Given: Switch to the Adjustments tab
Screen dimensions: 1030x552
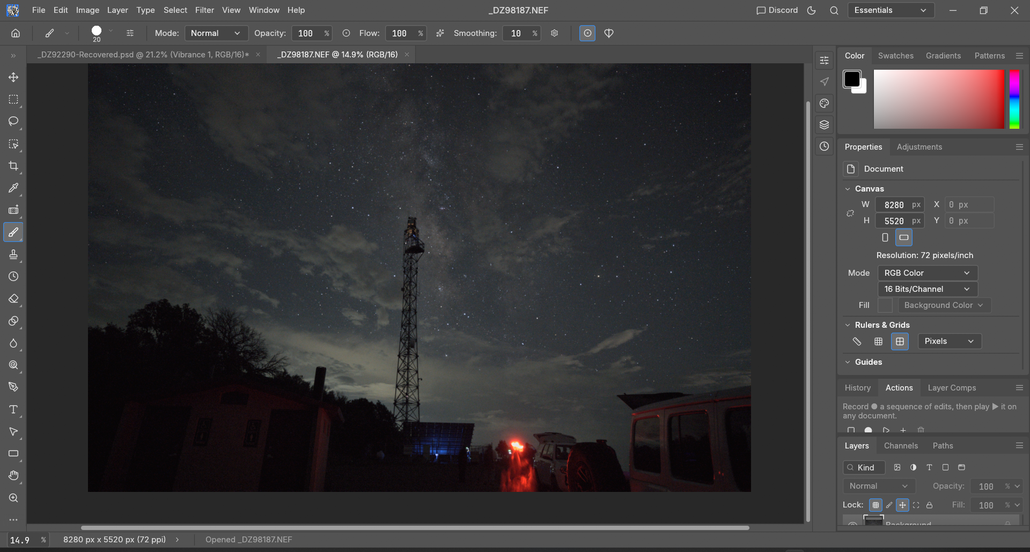Looking at the screenshot, I should coord(919,147).
